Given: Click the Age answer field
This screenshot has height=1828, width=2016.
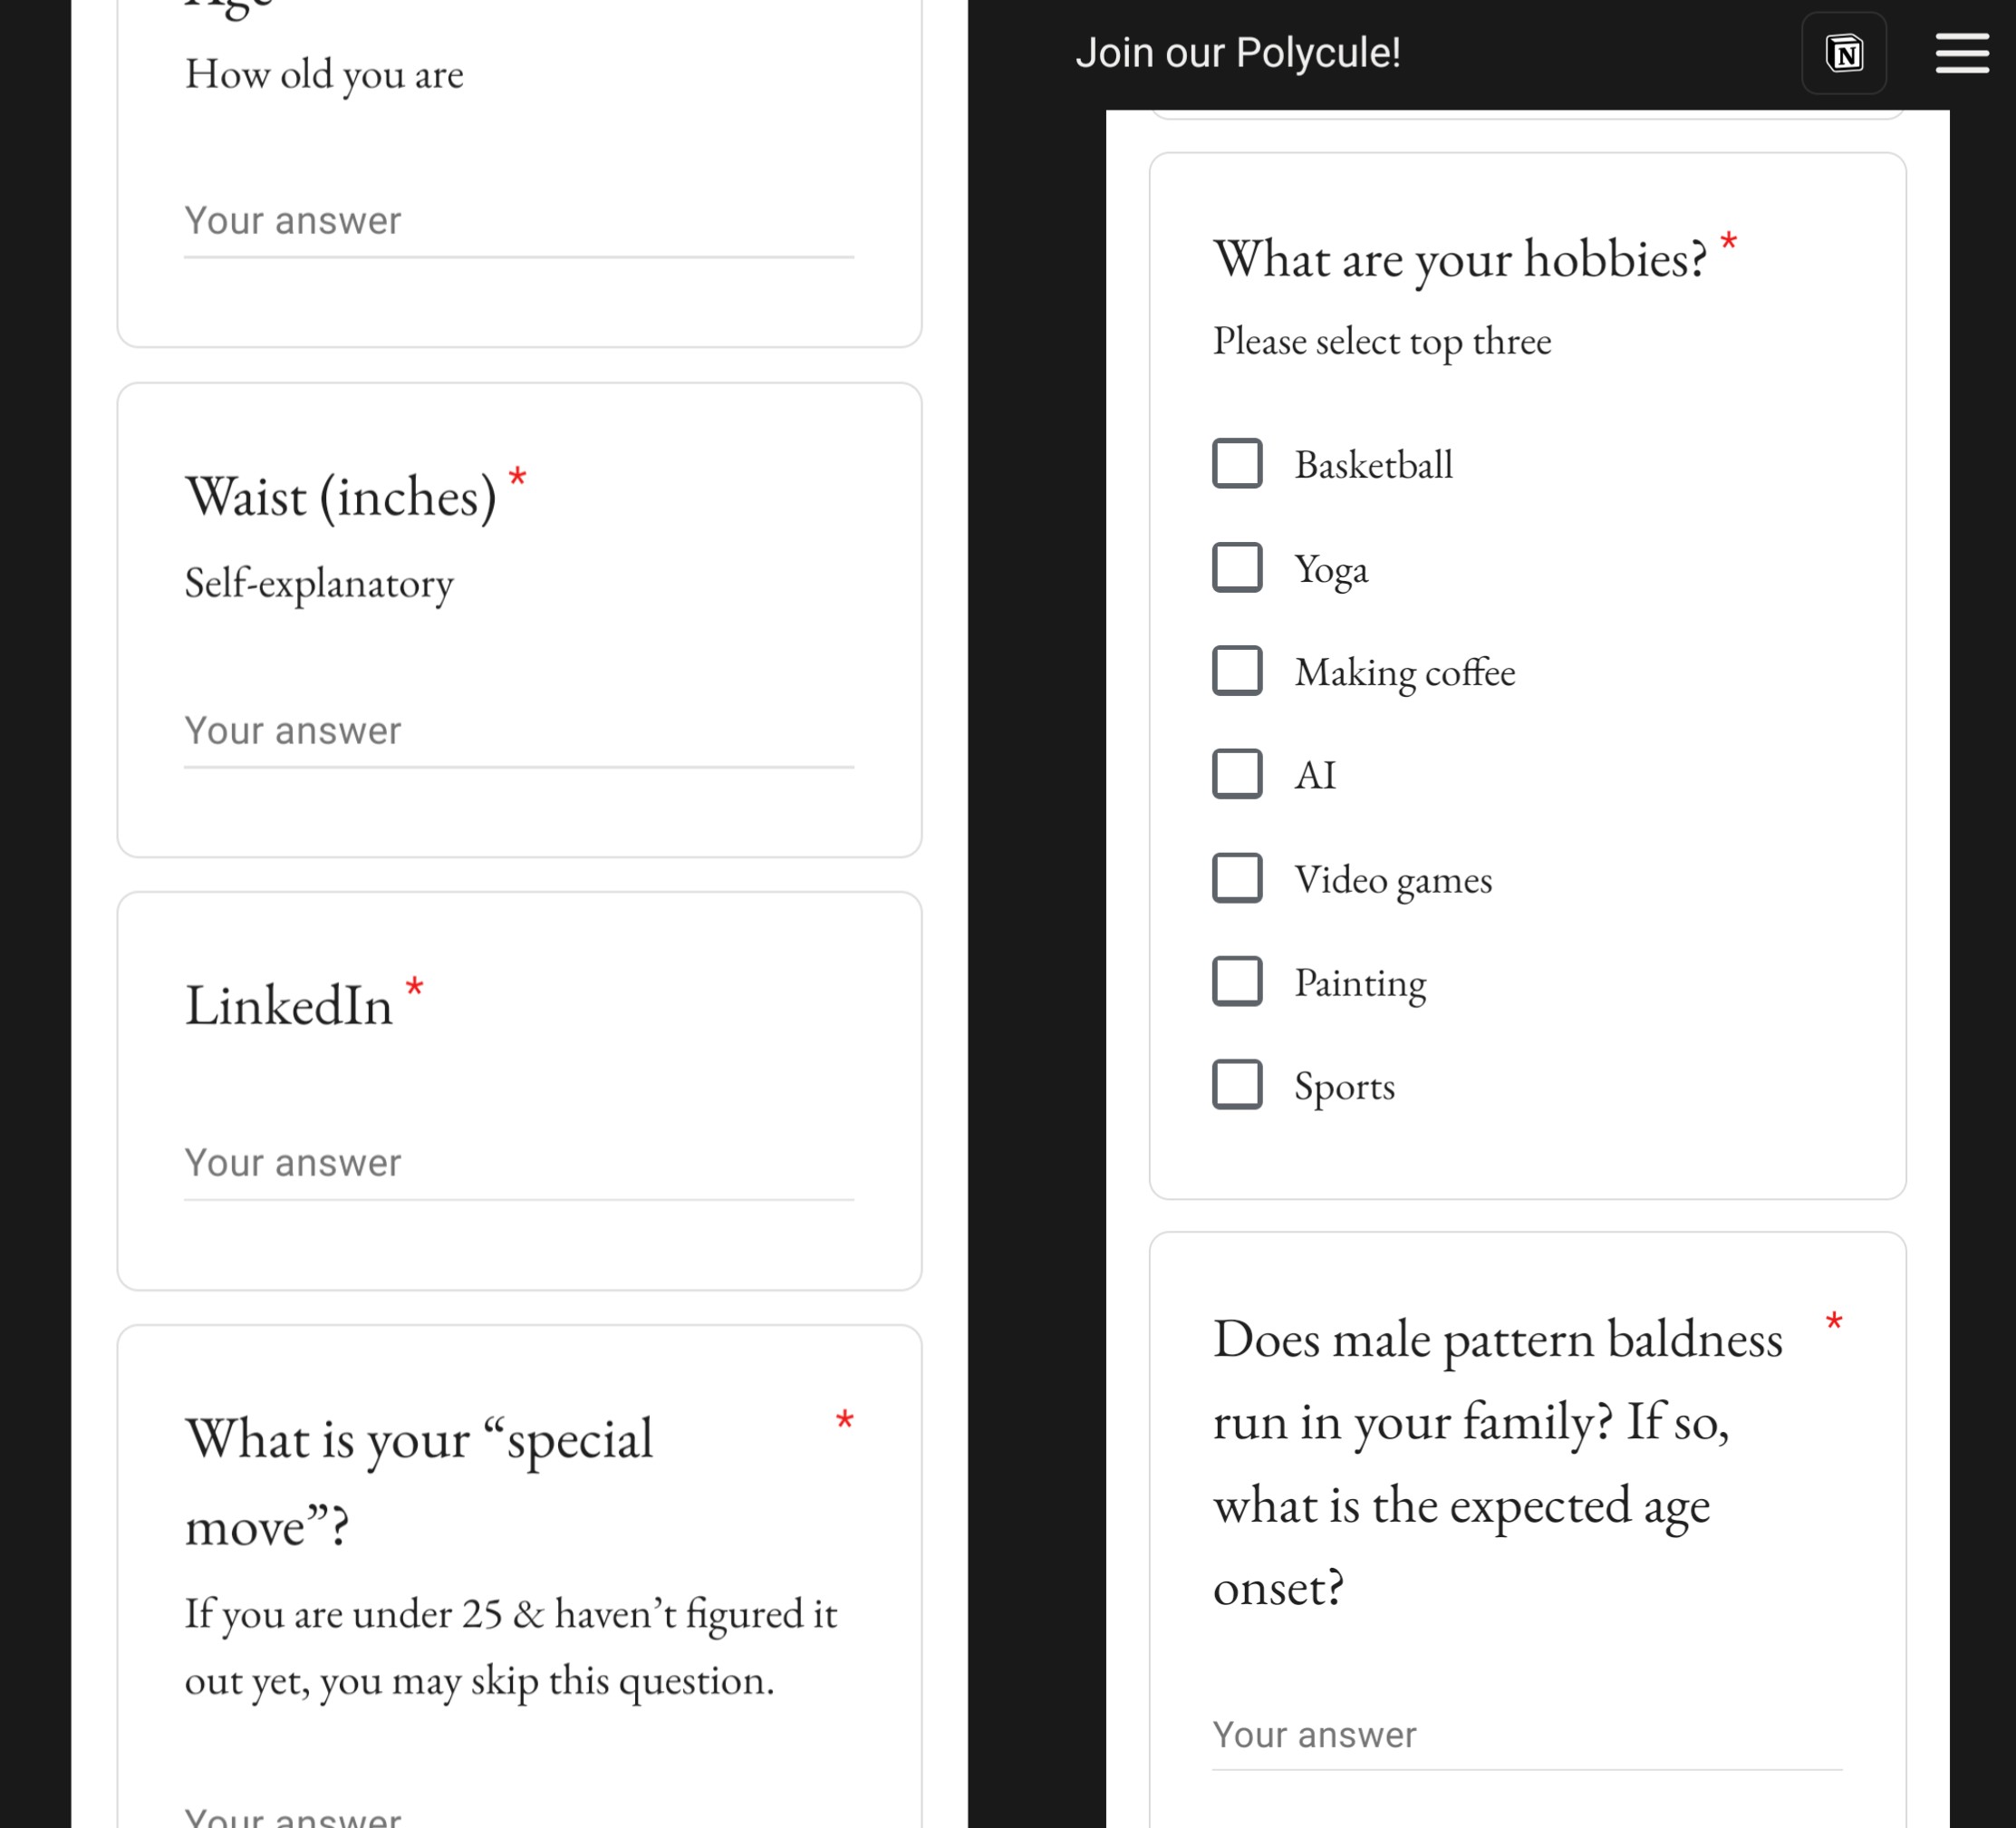Looking at the screenshot, I should pyautogui.click(x=518, y=221).
